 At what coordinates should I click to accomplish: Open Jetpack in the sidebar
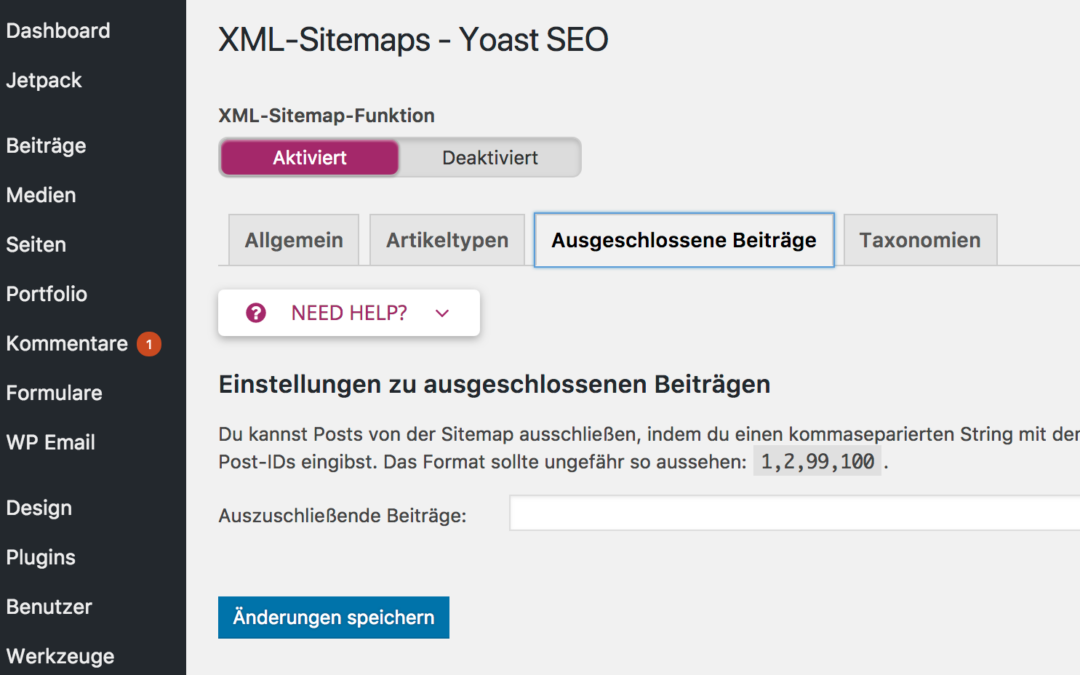[44, 81]
